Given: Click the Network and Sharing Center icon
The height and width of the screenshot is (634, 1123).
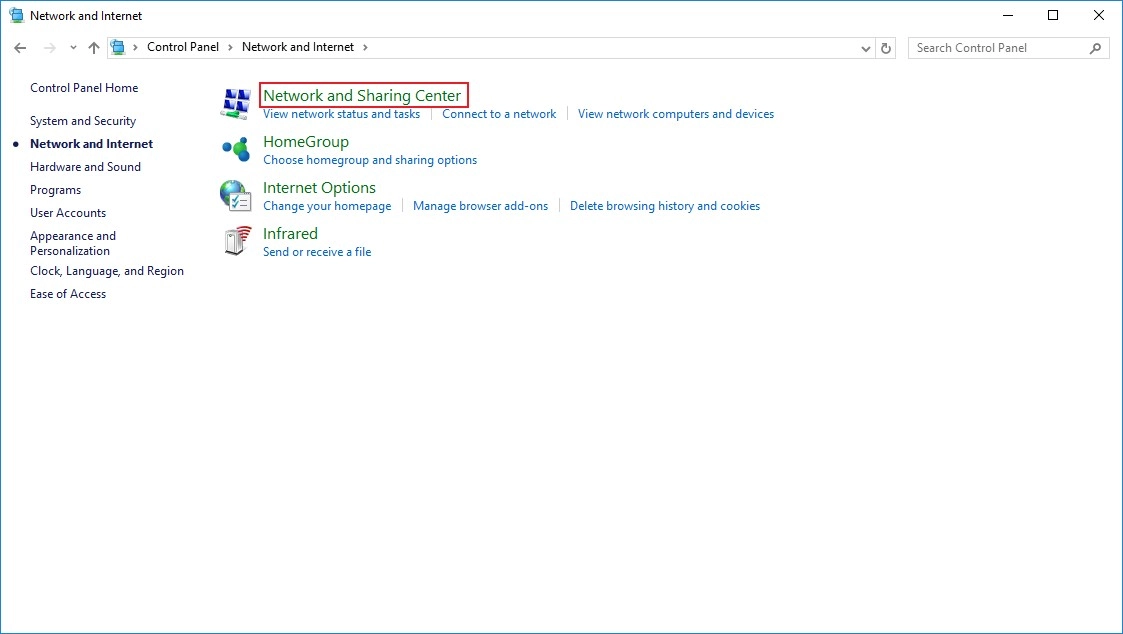Looking at the screenshot, I should [x=236, y=102].
